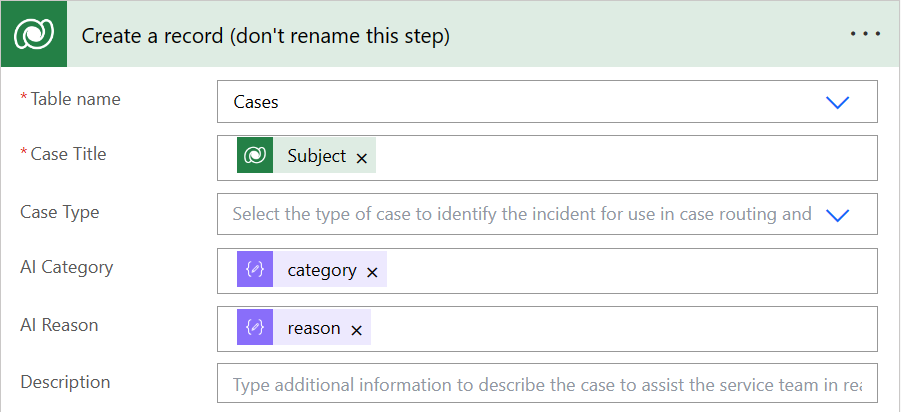Click the 'Create a record' step title
The height and width of the screenshot is (412, 901).
click(x=265, y=36)
